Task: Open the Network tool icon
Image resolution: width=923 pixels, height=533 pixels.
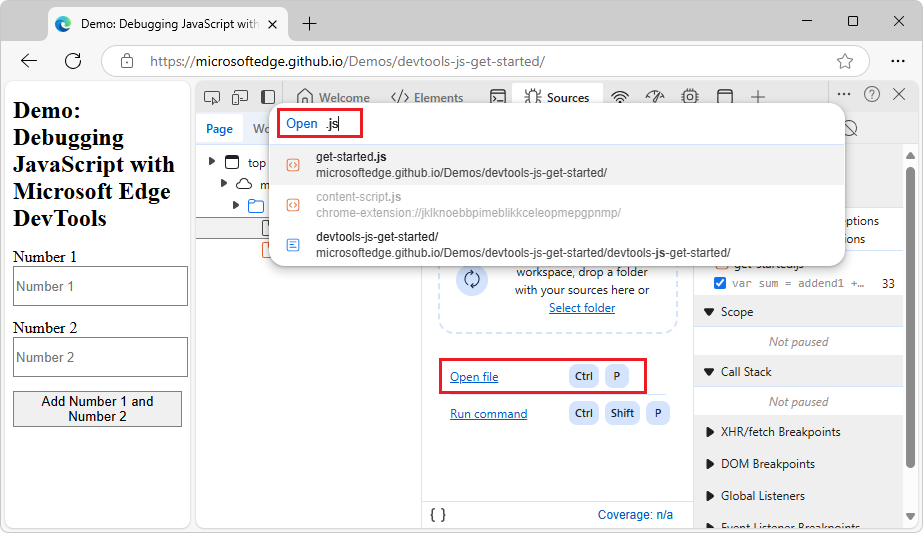Action: 620,97
